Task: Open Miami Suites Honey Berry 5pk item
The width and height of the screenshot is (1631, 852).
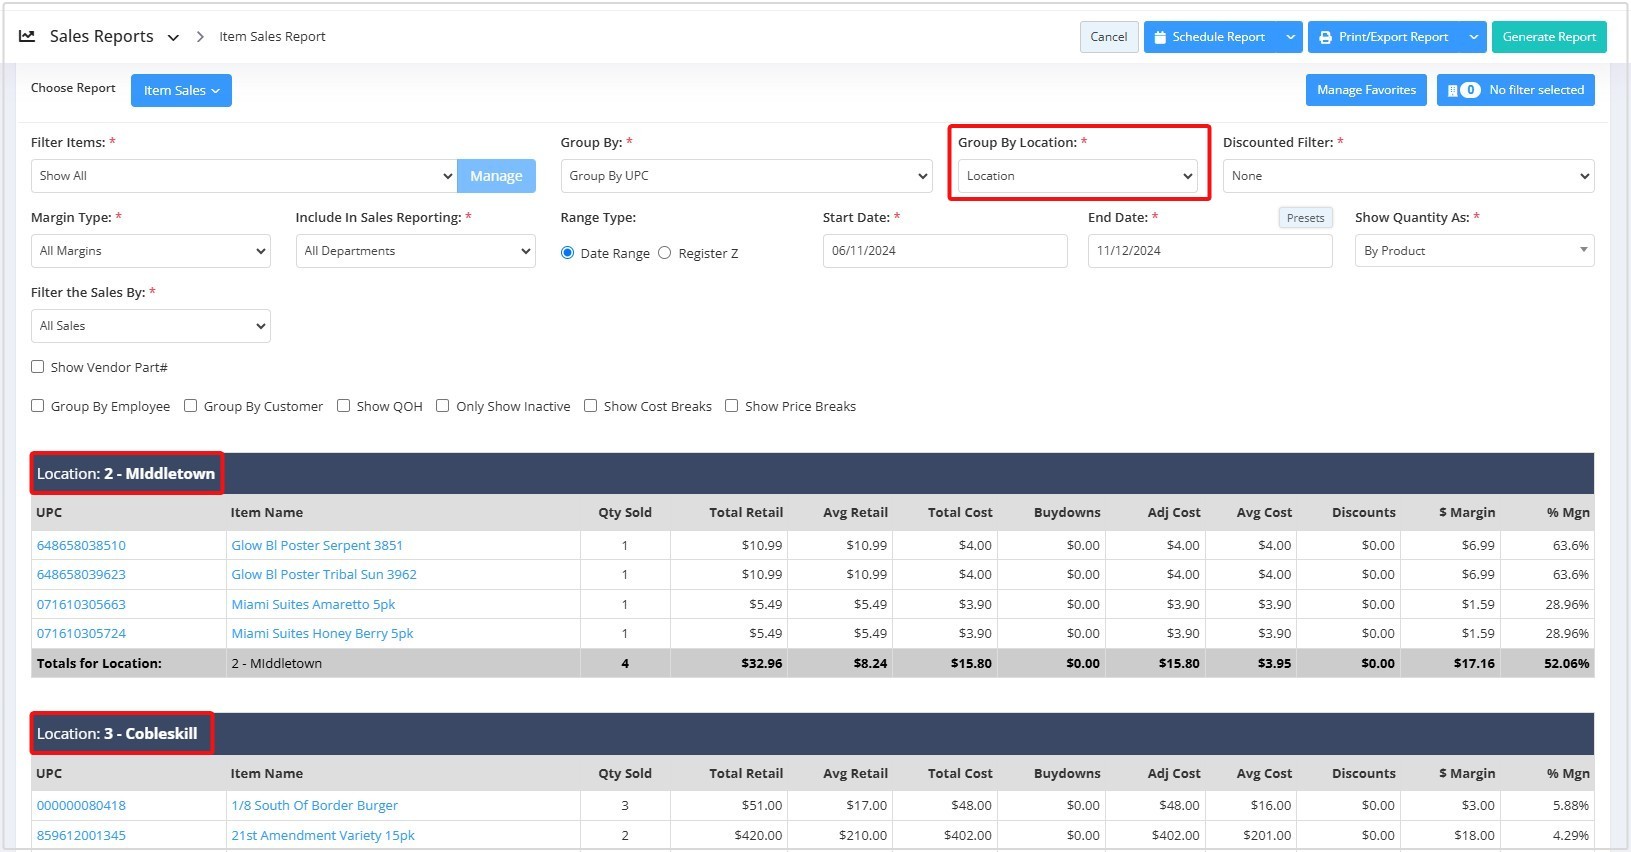Action: 322,634
